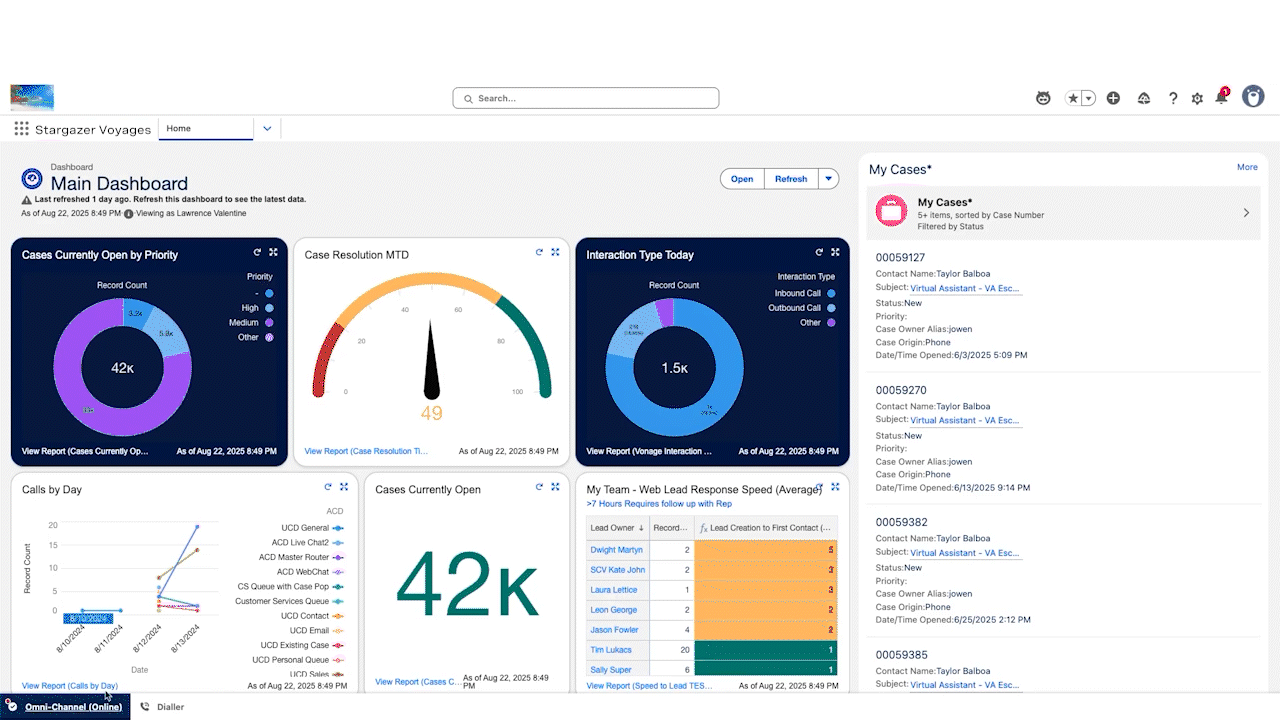Open the notifications bell

click(x=1221, y=97)
